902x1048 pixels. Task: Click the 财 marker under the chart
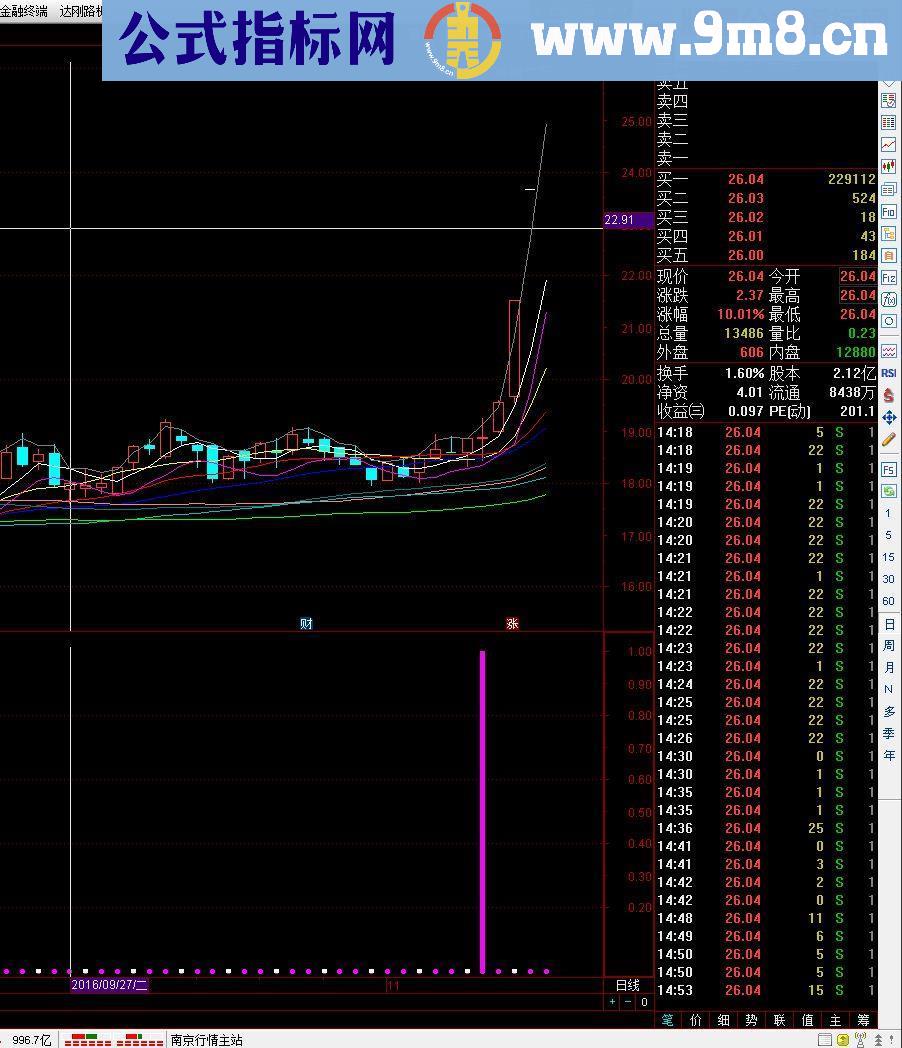(306, 623)
